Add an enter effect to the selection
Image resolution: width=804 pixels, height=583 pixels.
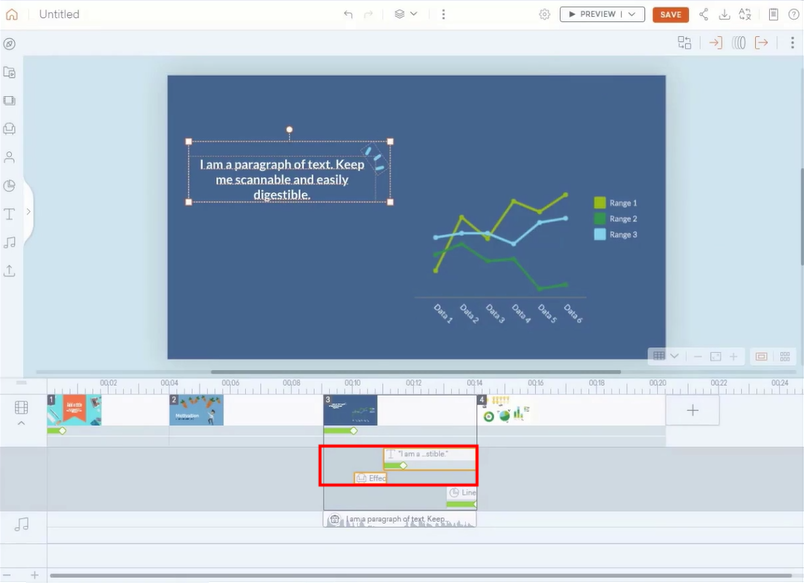(716, 43)
